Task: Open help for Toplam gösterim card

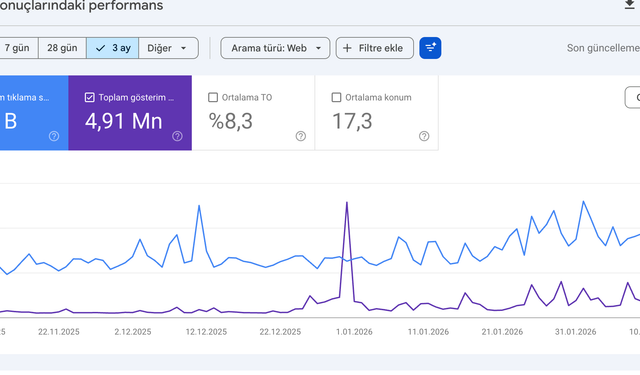Action: click(177, 136)
